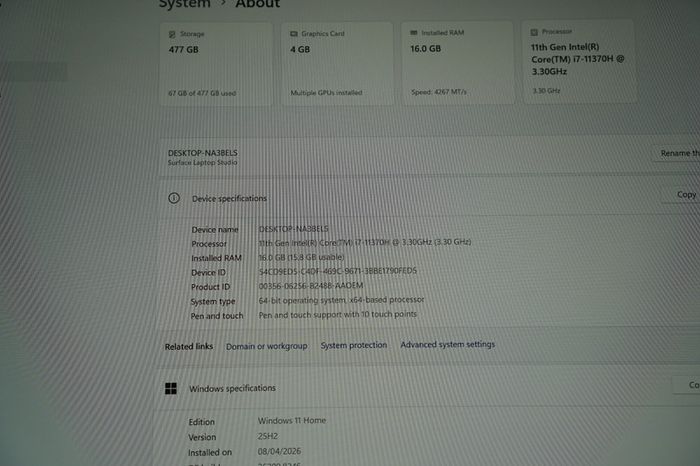Go back to System in breadcrumb
The height and width of the screenshot is (466, 700).
tap(184, 4)
